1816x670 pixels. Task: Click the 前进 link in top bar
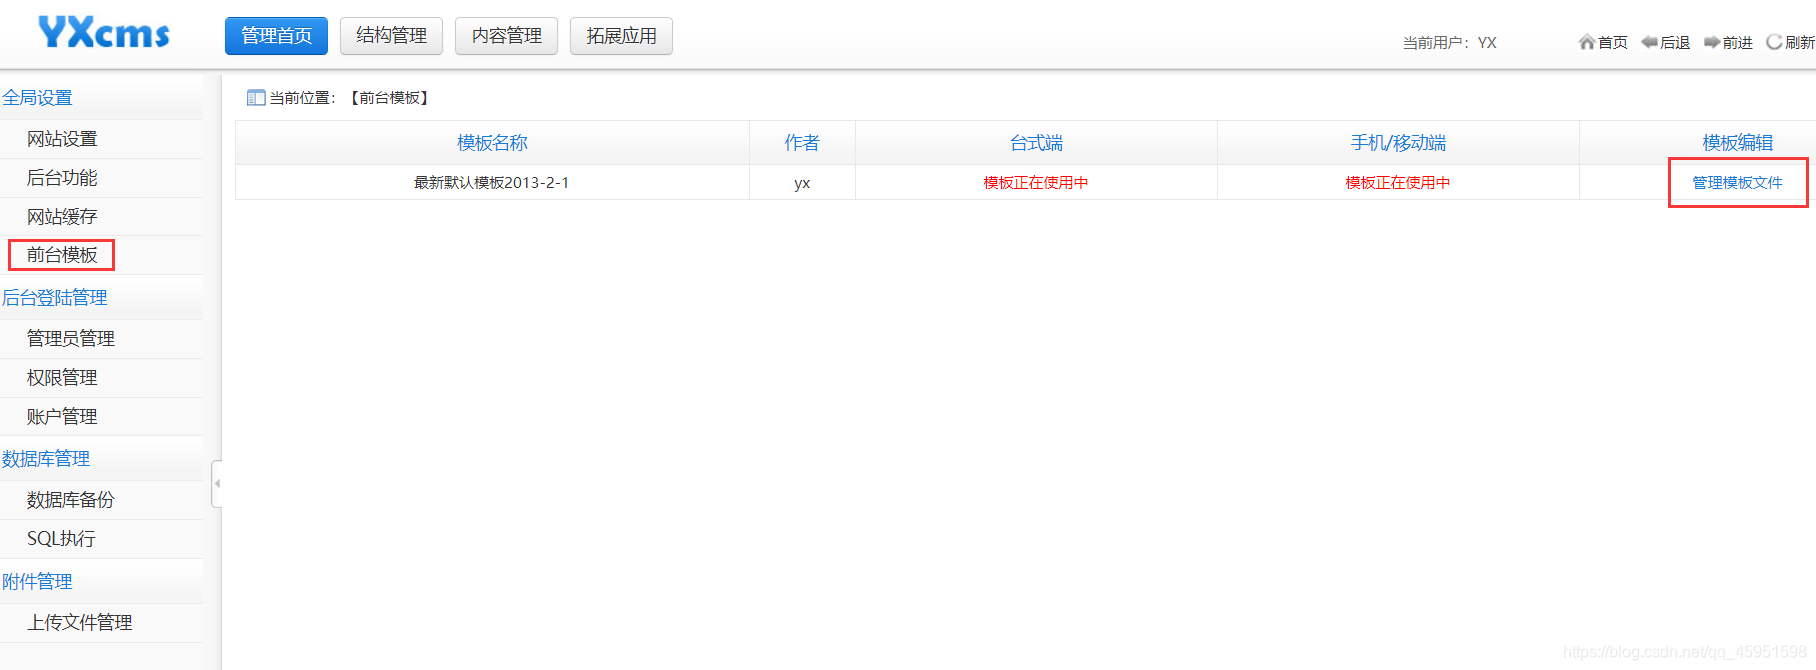1738,42
